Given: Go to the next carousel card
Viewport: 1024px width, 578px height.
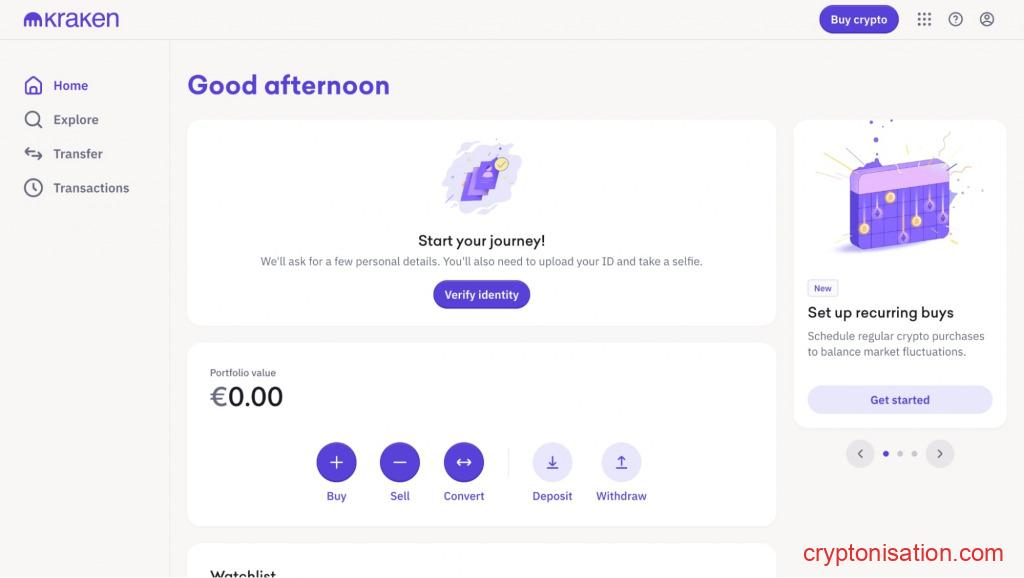Looking at the screenshot, I should 939,454.
